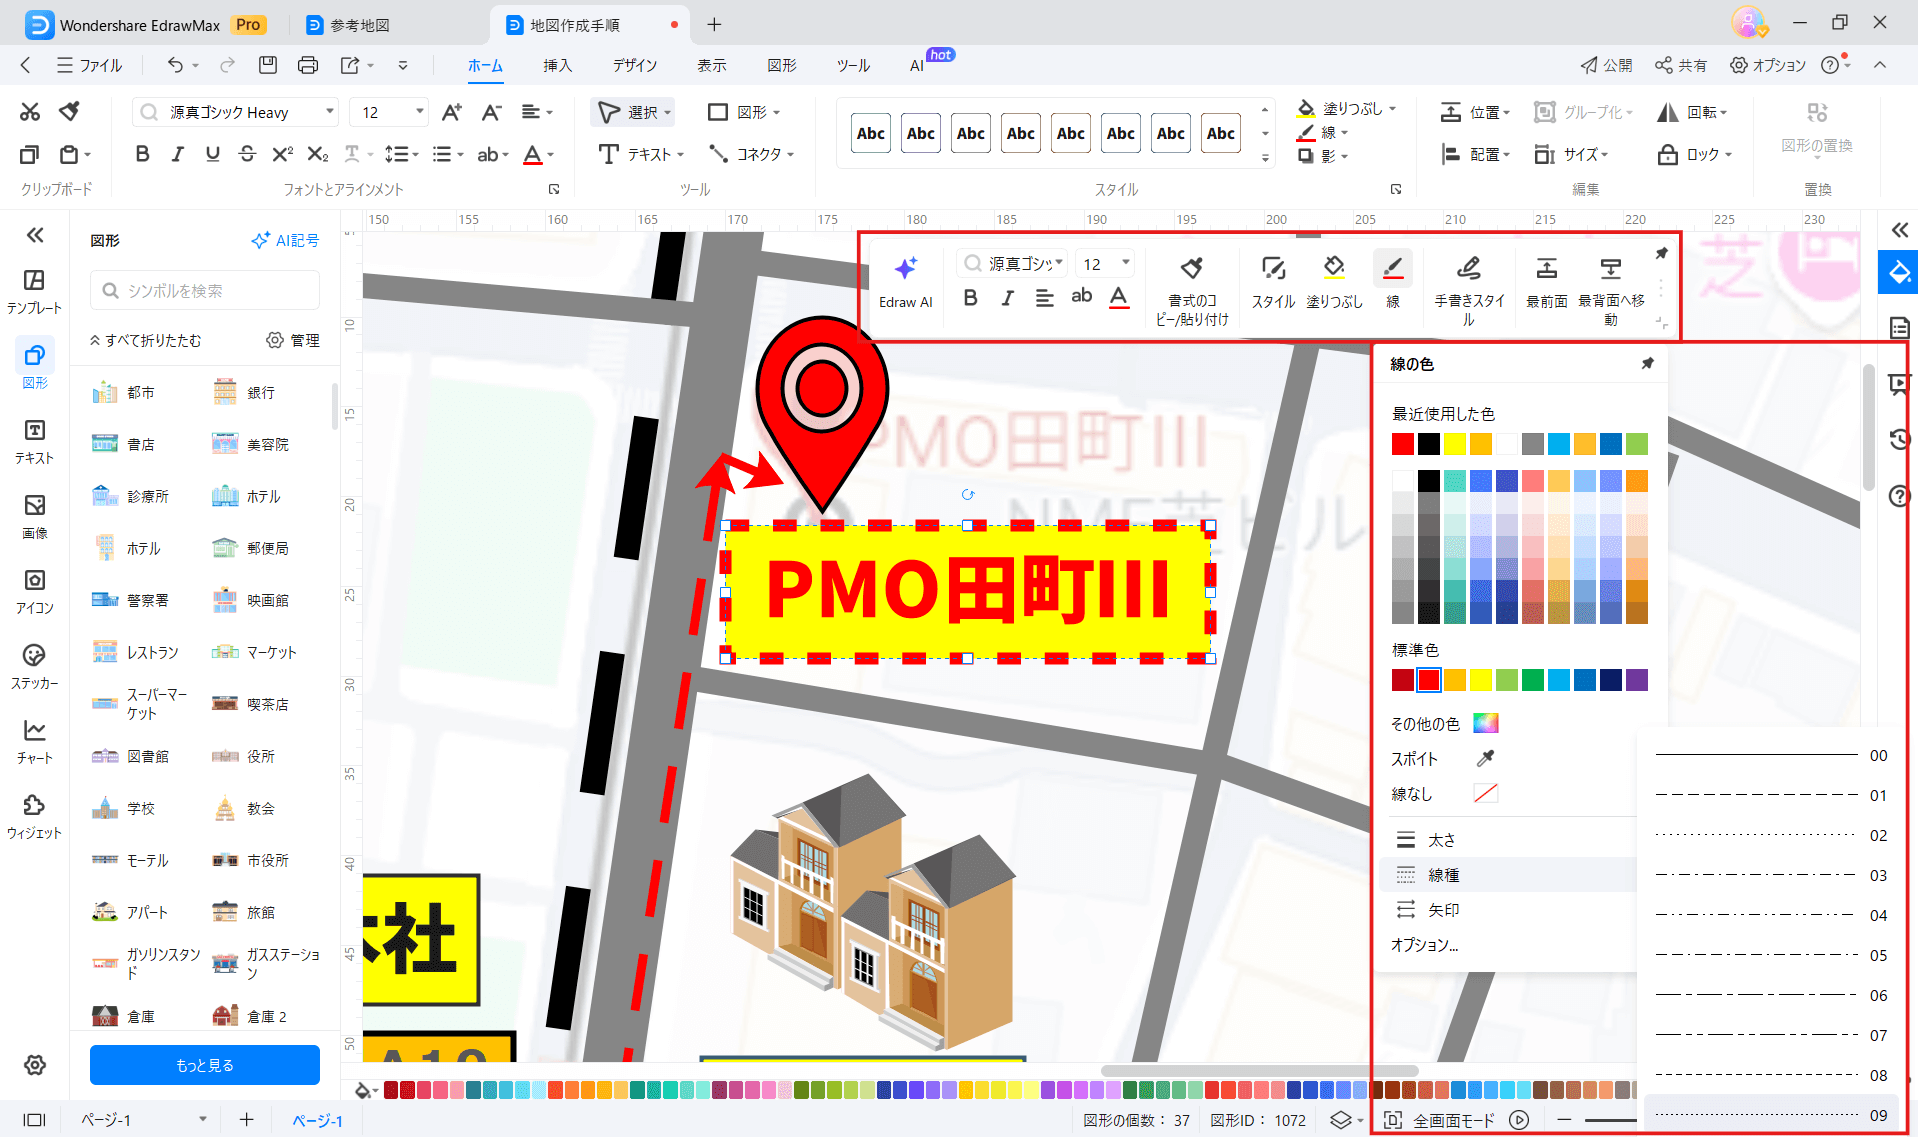Toggle bold formatting in the ribbon

pos(142,154)
